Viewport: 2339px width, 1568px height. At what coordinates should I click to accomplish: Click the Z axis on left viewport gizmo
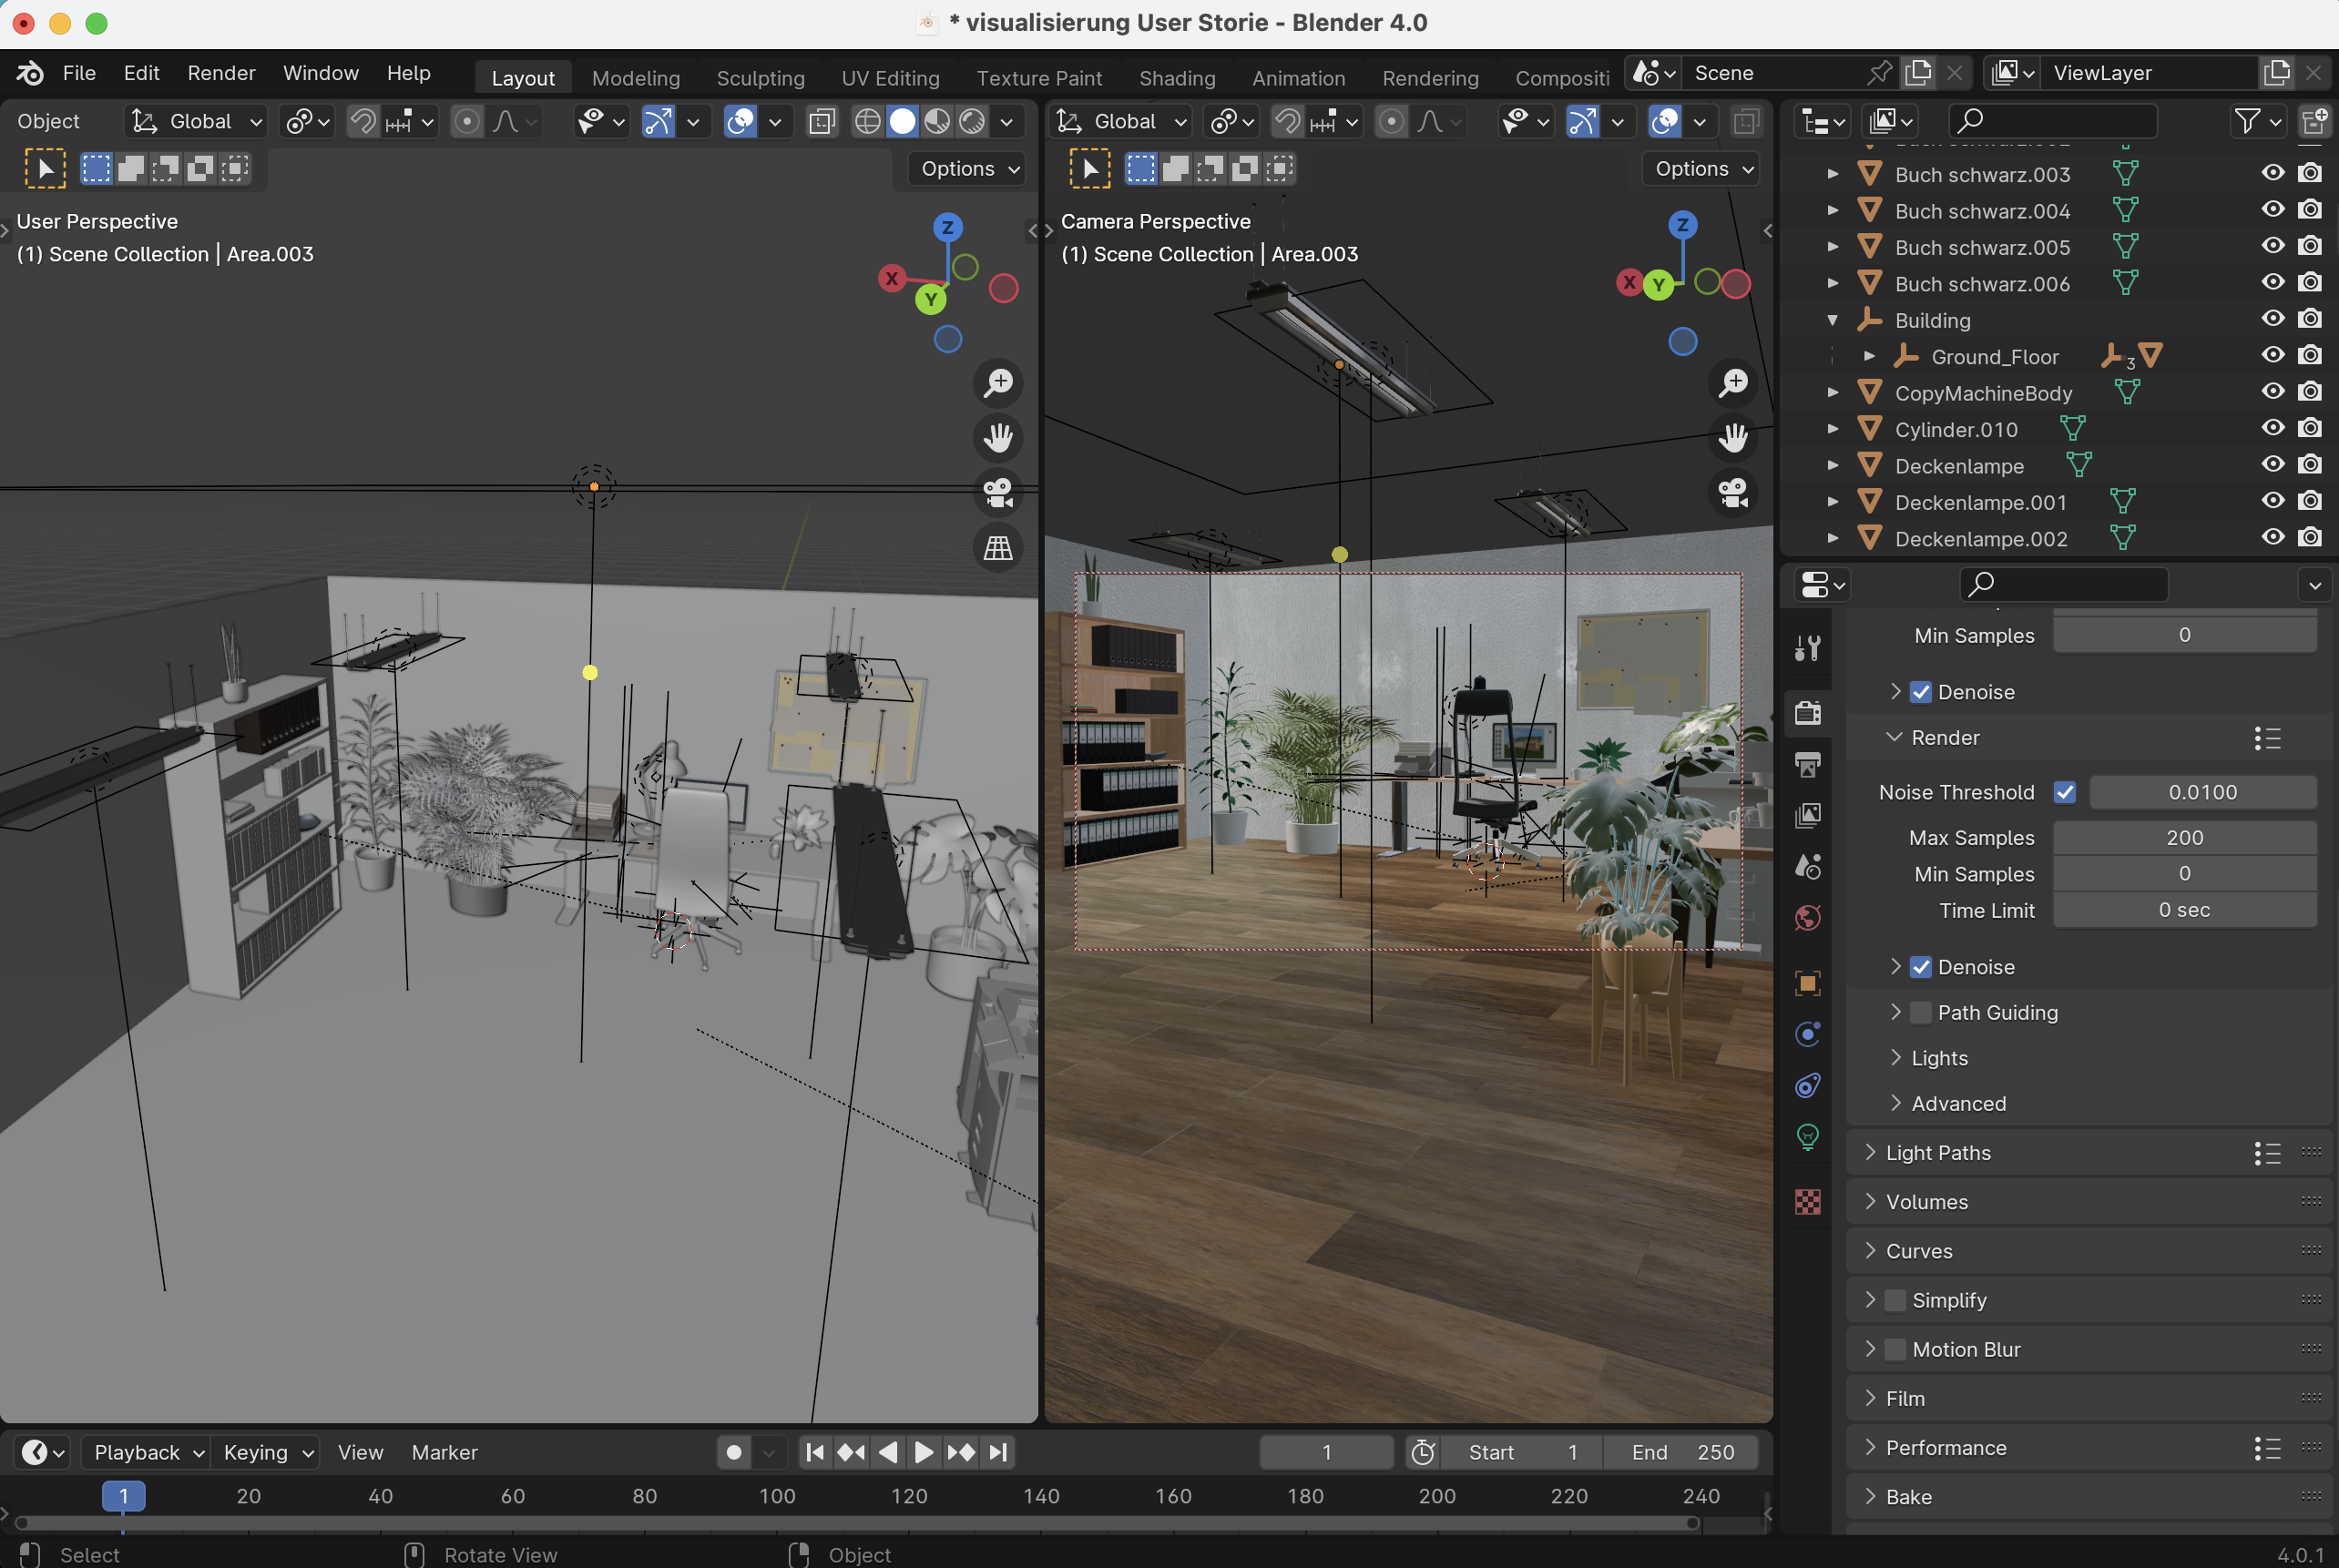947,227
